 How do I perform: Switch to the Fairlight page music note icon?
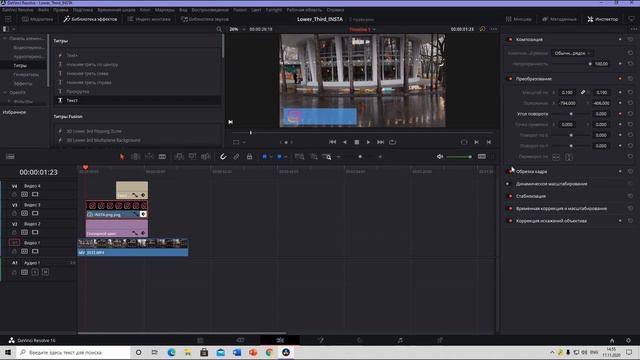[x=400, y=340]
